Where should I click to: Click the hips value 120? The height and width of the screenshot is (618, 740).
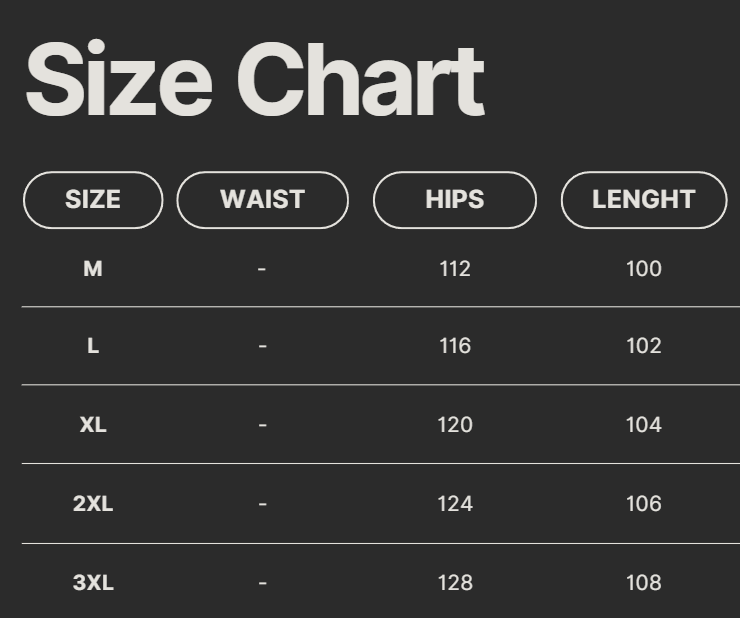click(x=455, y=425)
